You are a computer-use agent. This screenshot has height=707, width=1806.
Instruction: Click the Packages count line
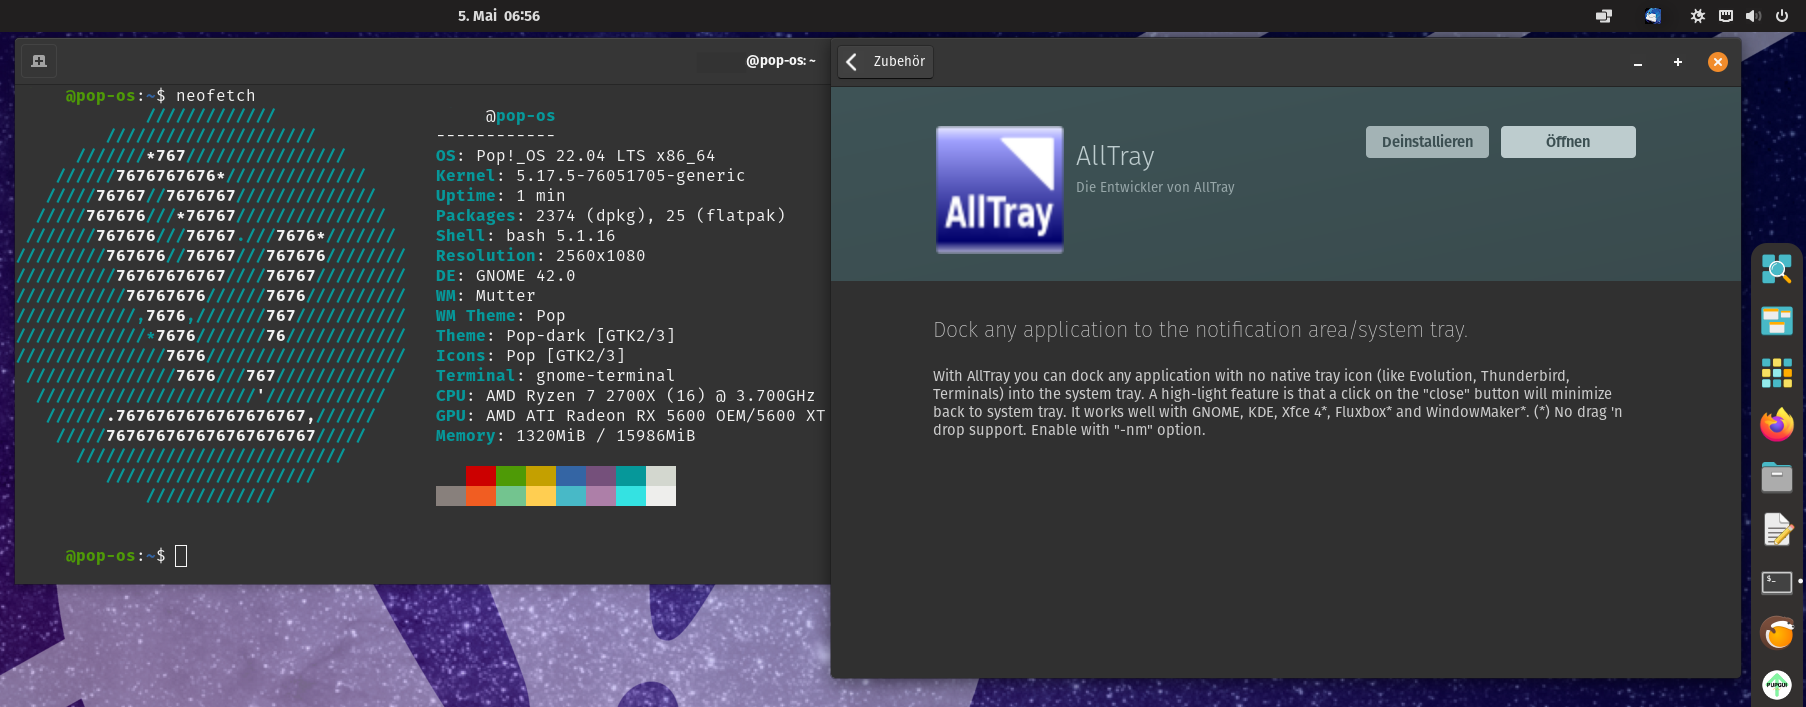611,216
